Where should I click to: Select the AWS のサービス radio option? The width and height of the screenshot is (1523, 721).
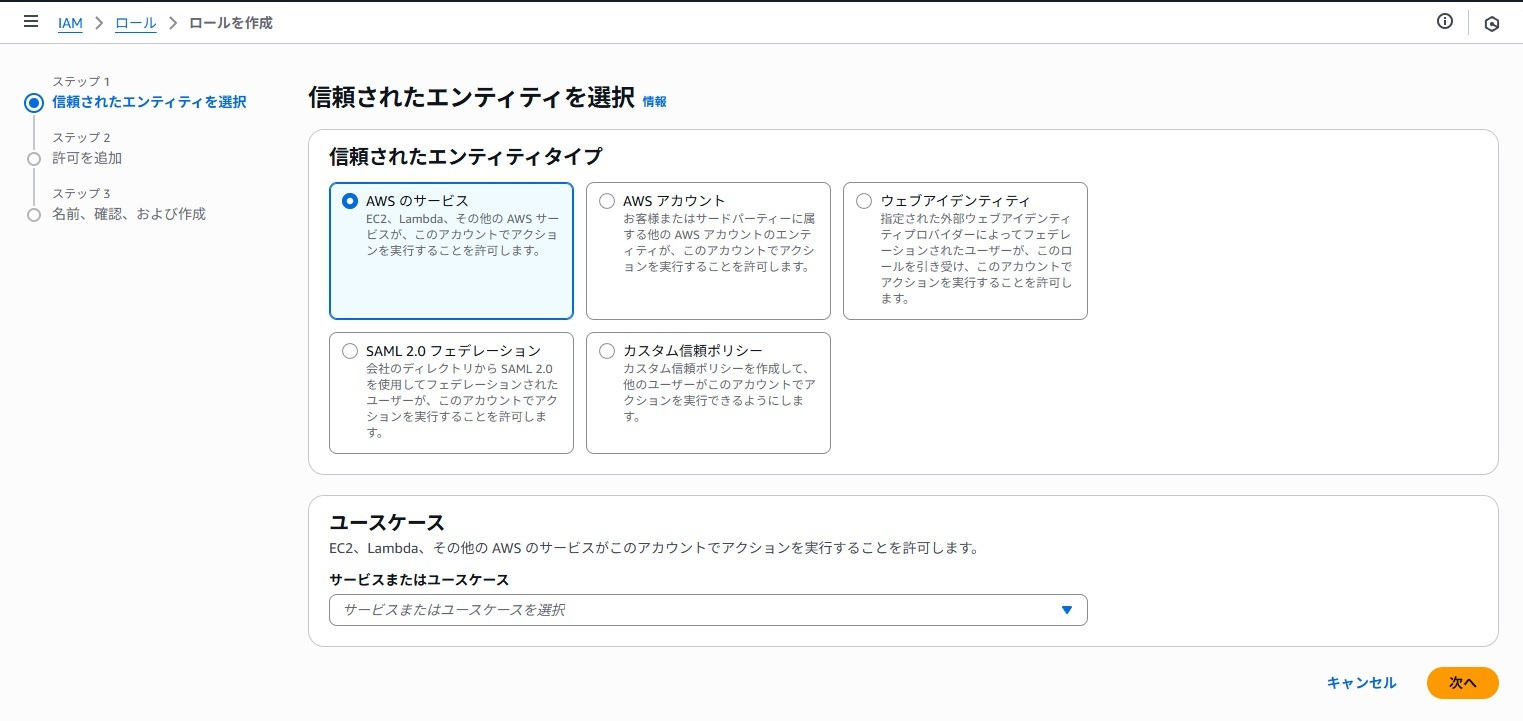[x=350, y=201]
